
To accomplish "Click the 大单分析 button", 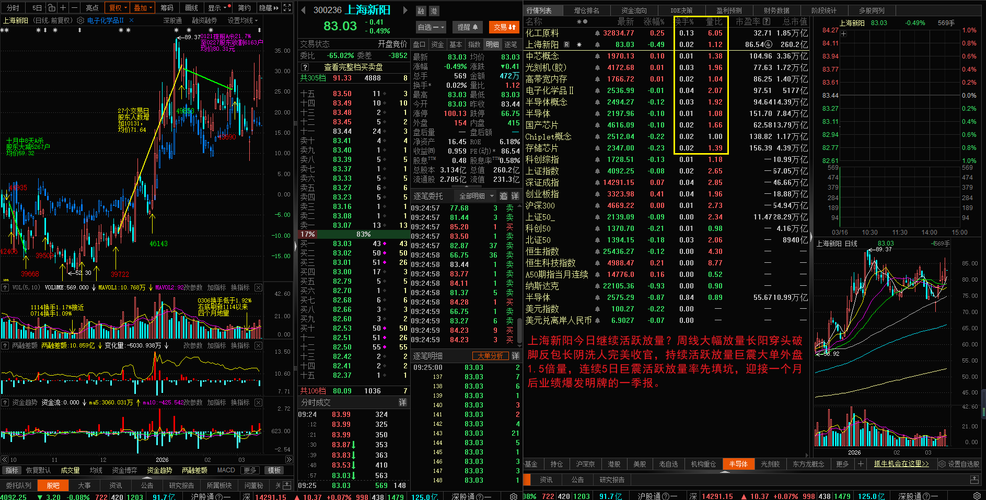I will 490,356.
